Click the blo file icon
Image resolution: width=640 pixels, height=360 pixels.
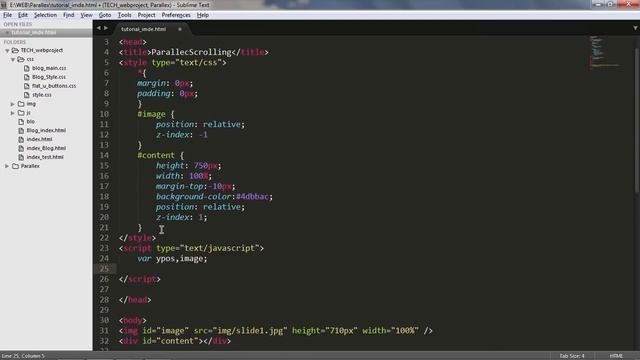point(21,122)
